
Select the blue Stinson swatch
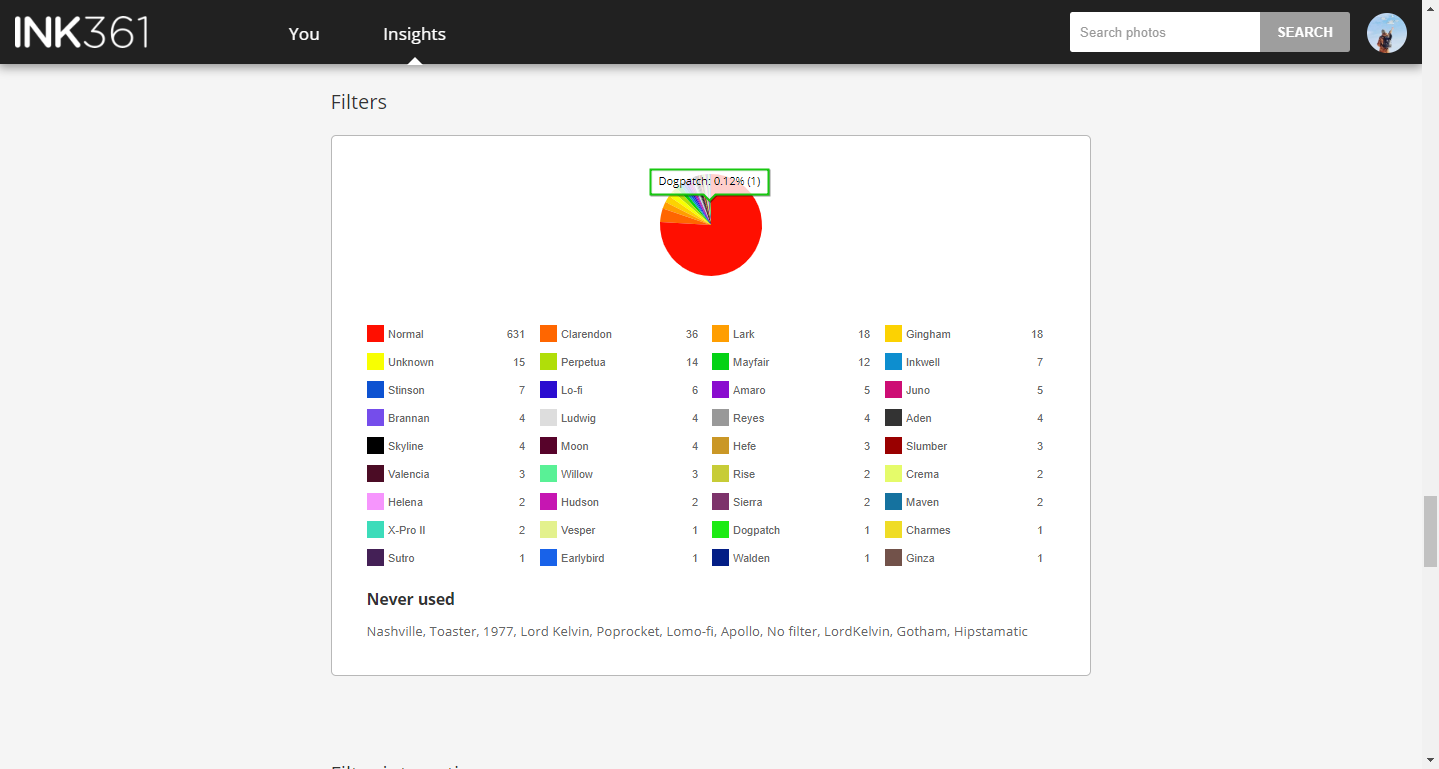click(375, 390)
